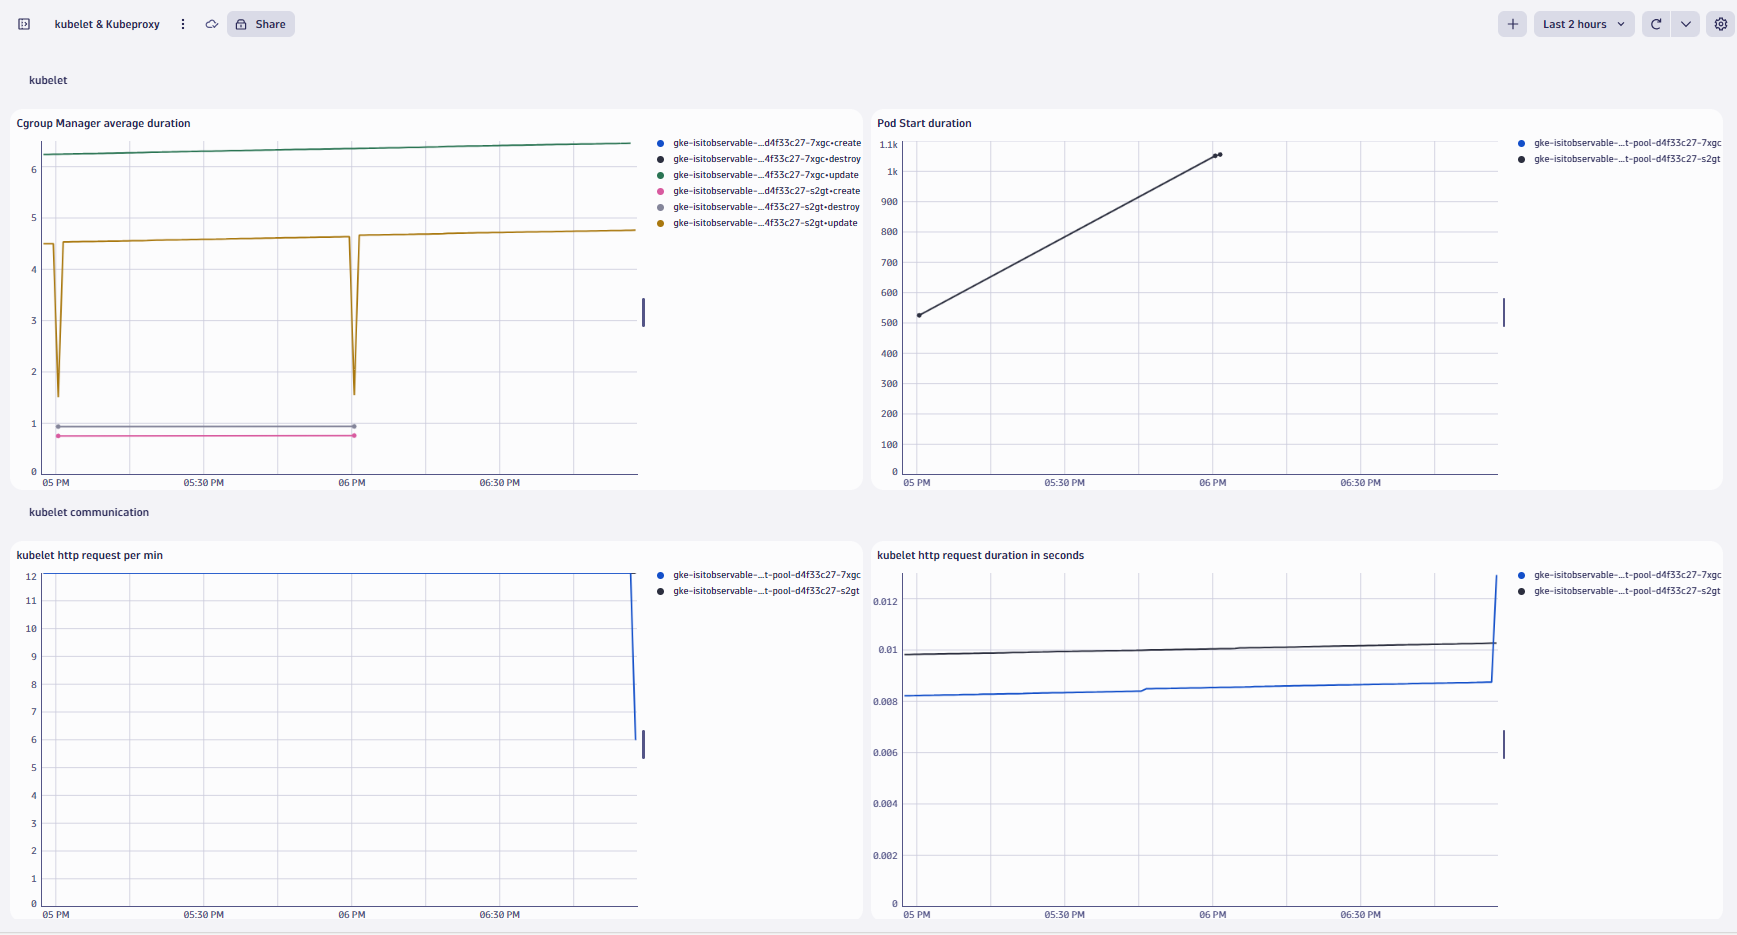Toggle the sidebar panel icon
The image size is (1737, 935).
point(24,24)
